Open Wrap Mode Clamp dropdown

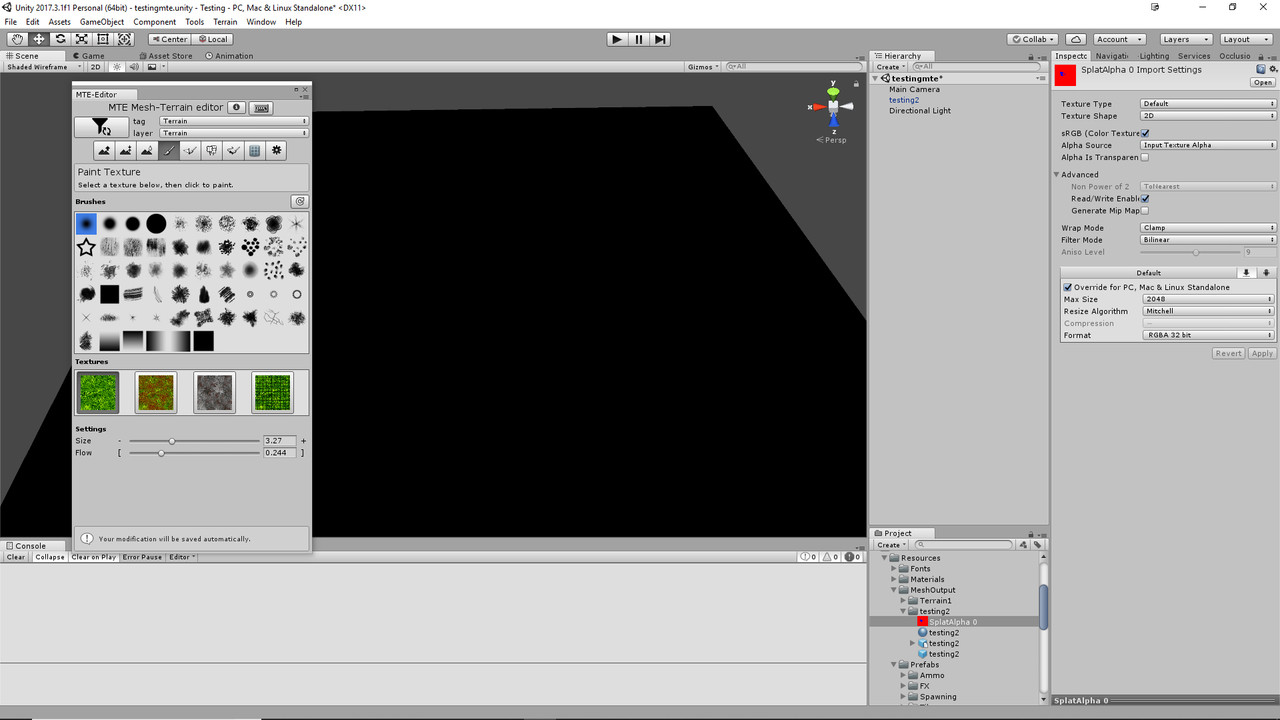pyautogui.click(x=1208, y=228)
